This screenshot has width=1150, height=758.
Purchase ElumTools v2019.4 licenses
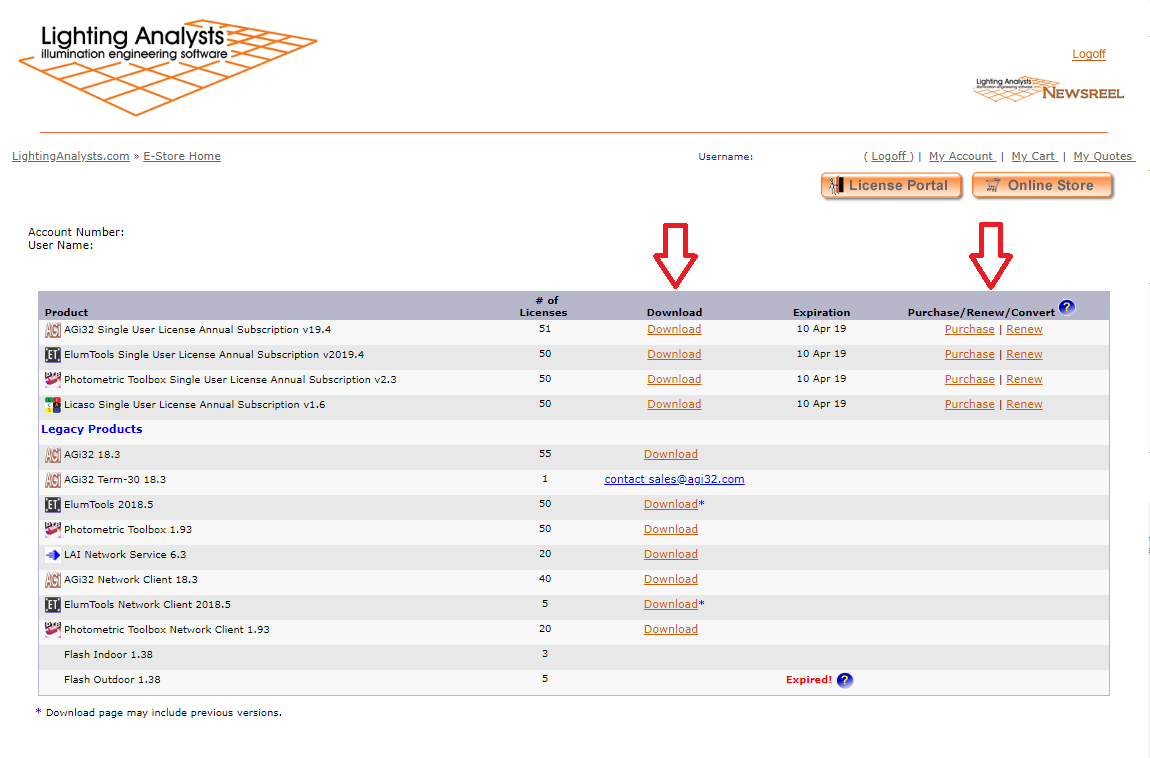point(970,355)
